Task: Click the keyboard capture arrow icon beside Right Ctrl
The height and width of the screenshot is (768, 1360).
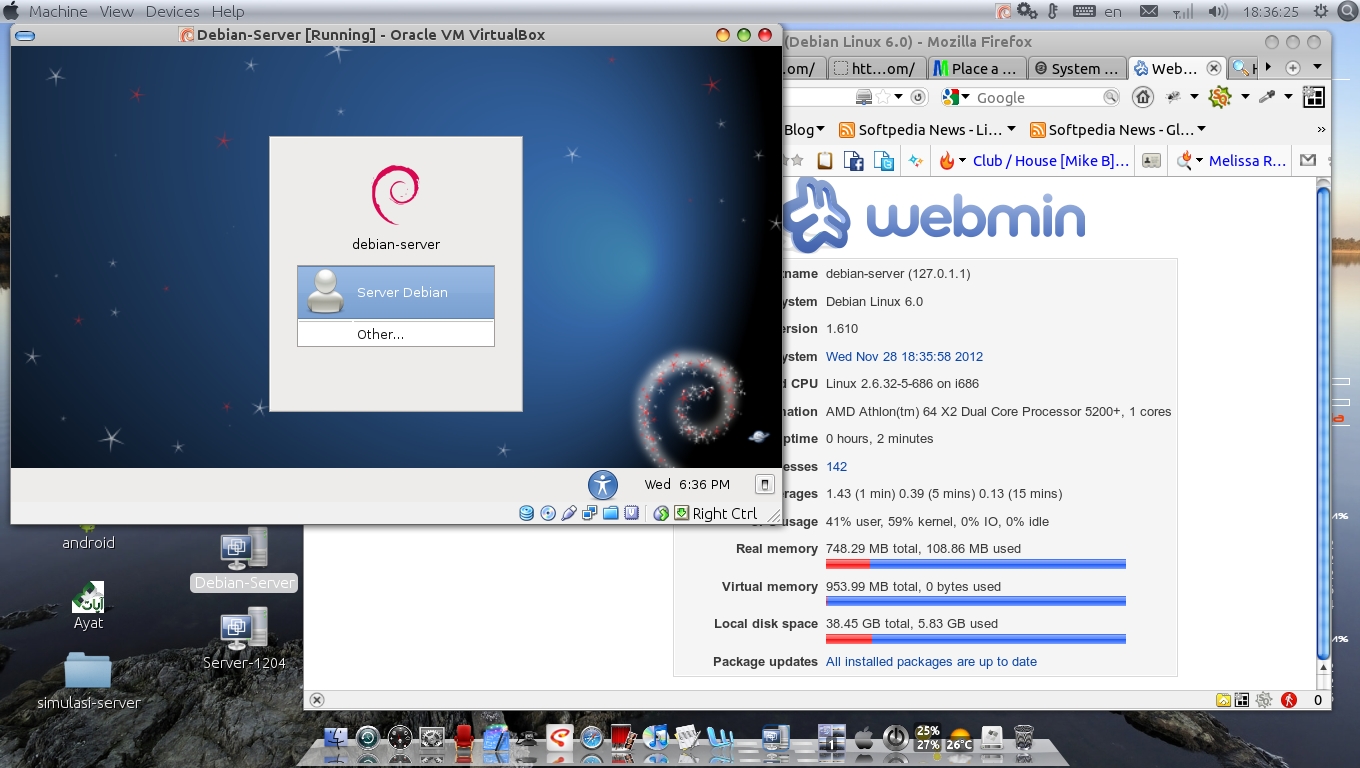Action: pyautogui.click(x=681, y=513)
